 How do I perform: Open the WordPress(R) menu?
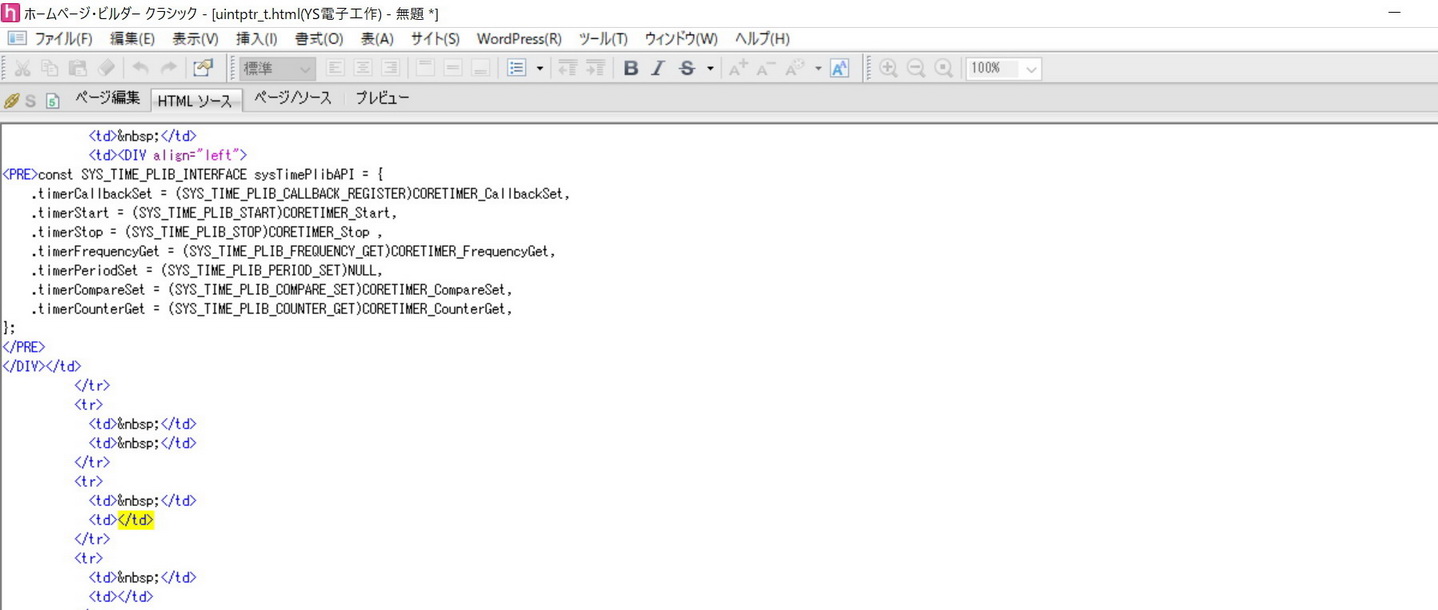518,38
